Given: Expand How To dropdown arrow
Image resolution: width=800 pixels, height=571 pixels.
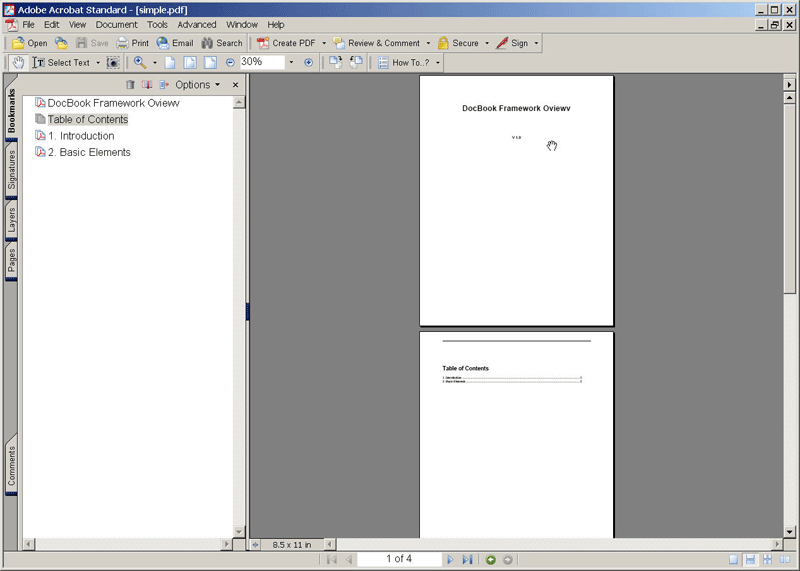Looking at the screenshot, I should [x=438, y=63].
